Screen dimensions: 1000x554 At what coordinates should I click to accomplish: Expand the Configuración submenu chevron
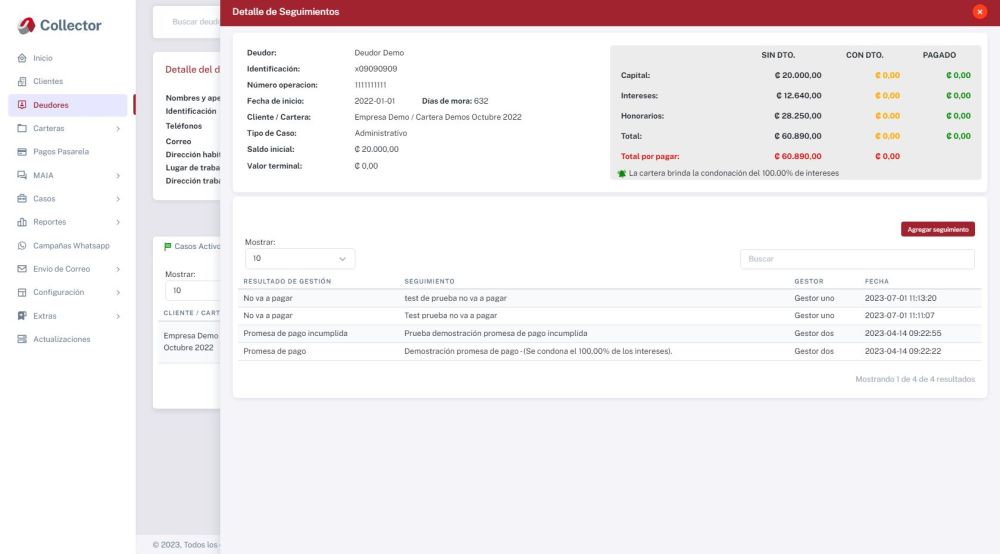coord(118,293)
